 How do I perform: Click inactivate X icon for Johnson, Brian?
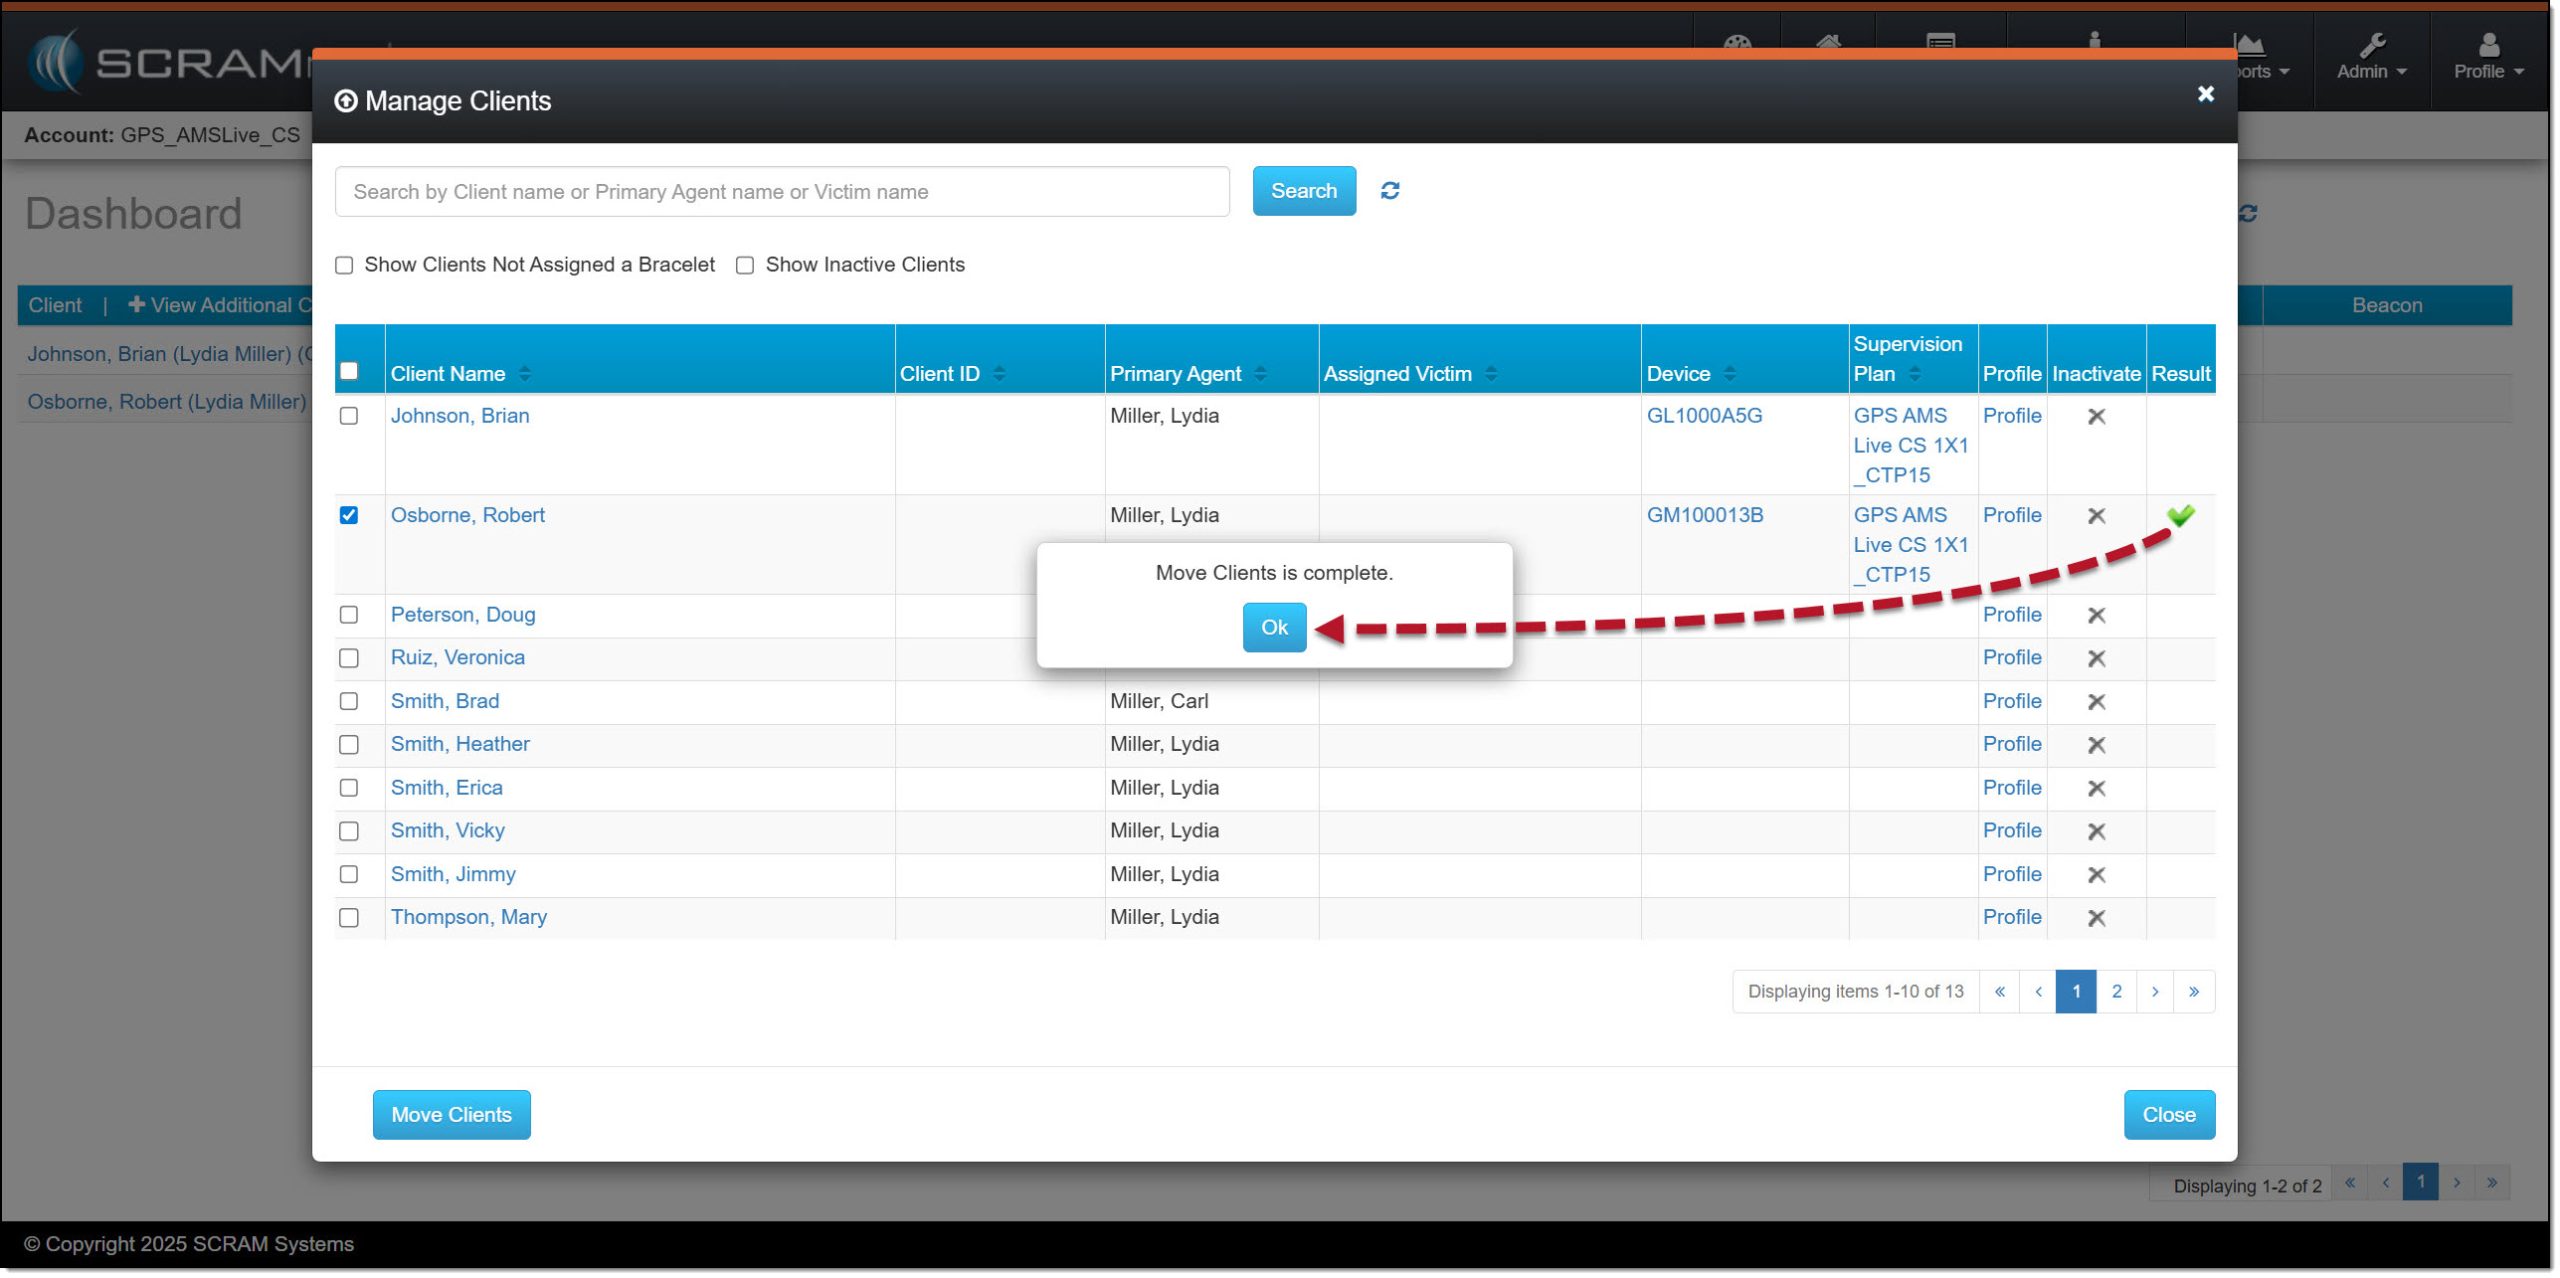pyautogui.click(x=2096, y=416)
